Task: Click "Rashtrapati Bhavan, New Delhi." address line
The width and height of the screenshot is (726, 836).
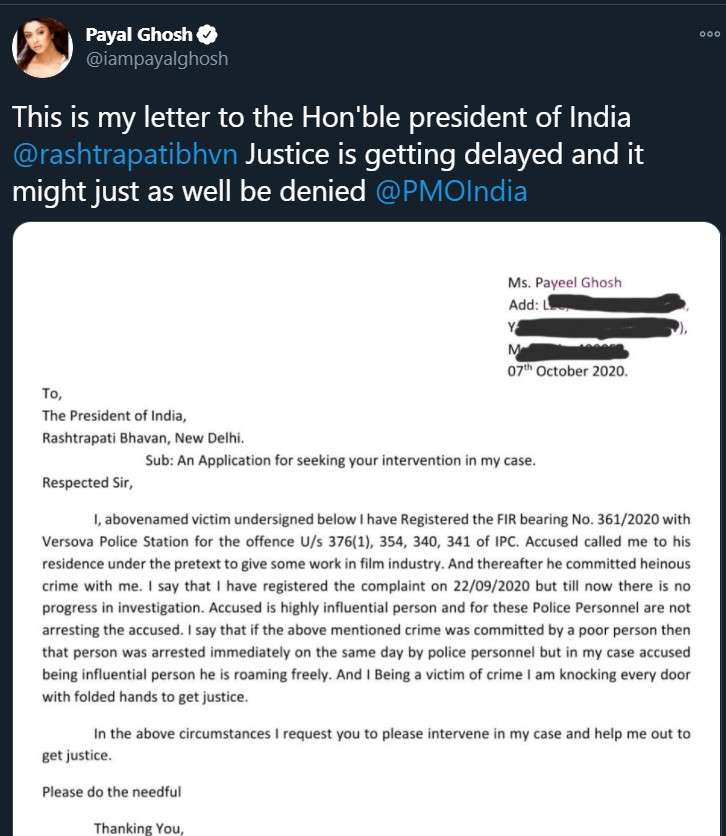Action: click(143, 438)
